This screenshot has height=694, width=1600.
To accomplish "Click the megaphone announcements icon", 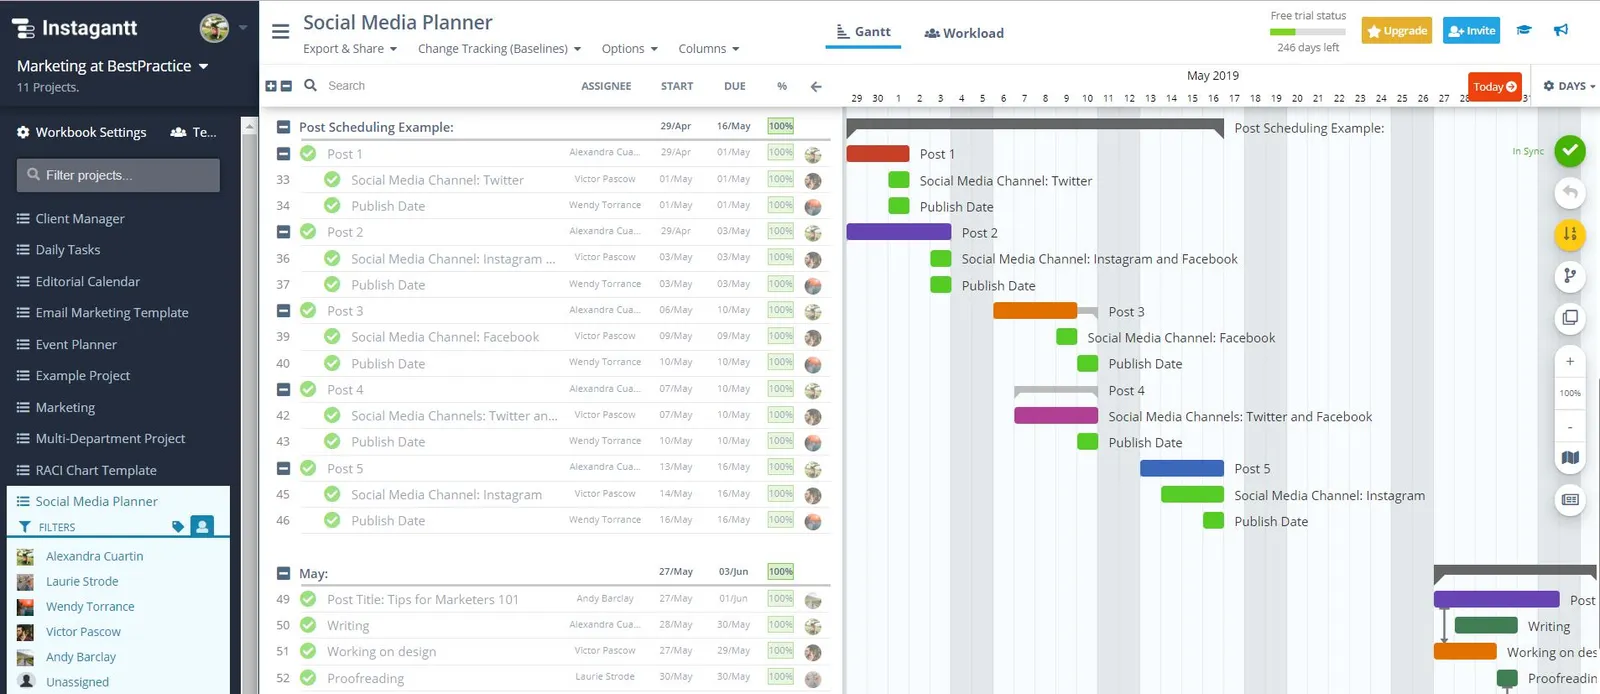I will [x=1561, y=30].
